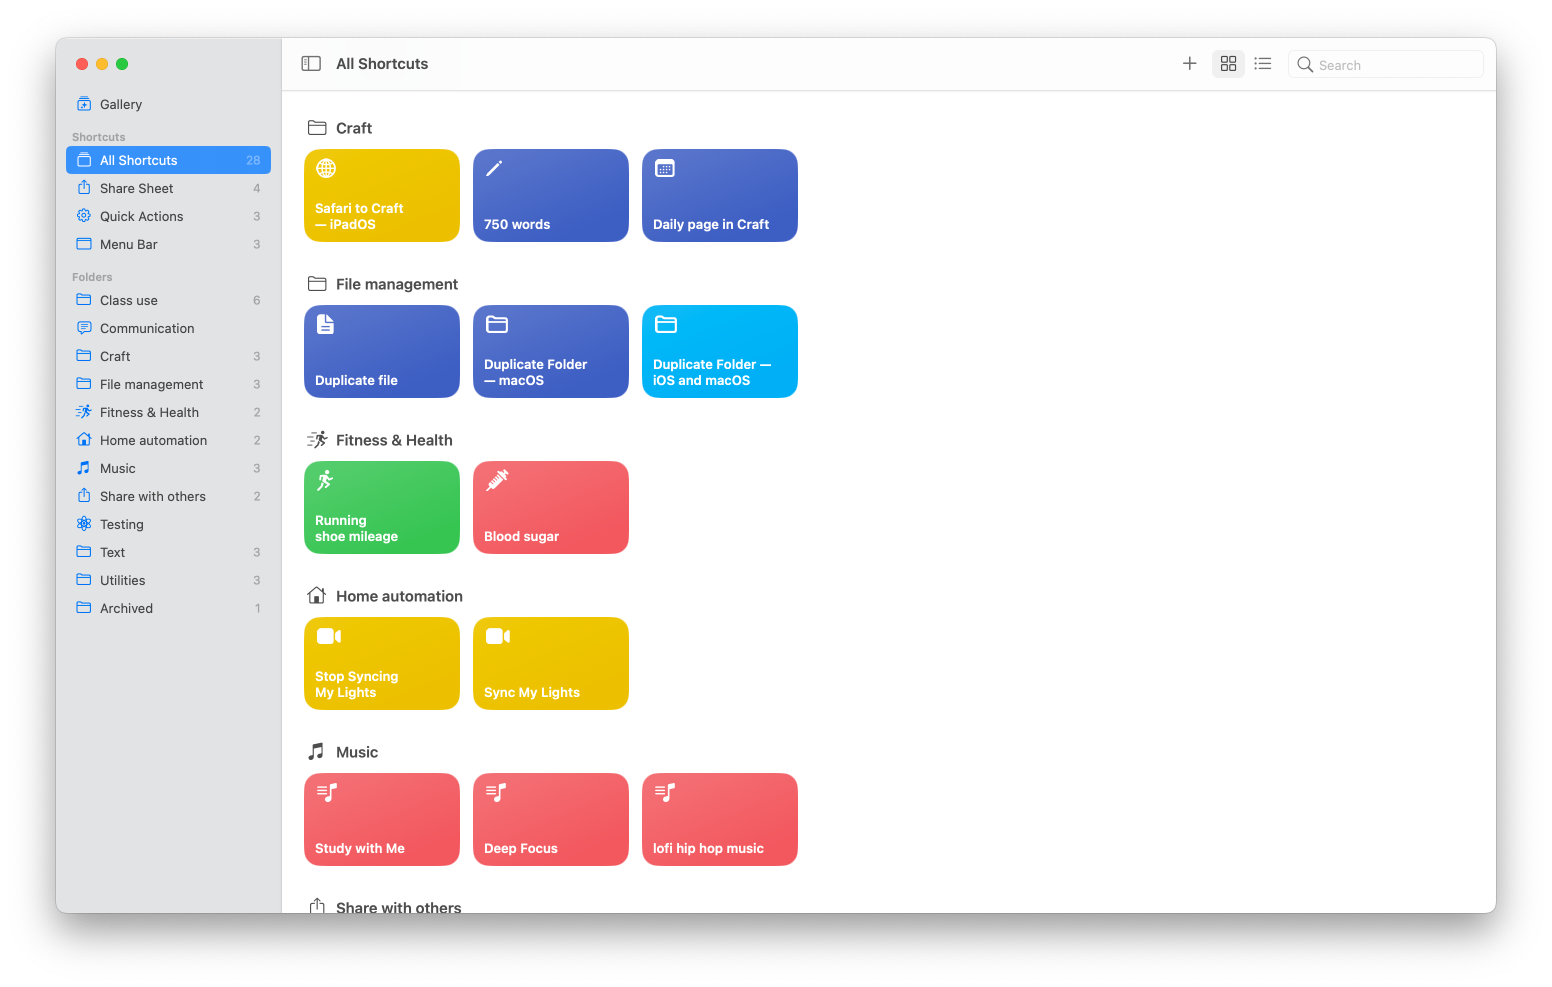Screen dimensions: 1552x987
Task: Select the Menu Bar shortcut collection
Action: point(128,243)
